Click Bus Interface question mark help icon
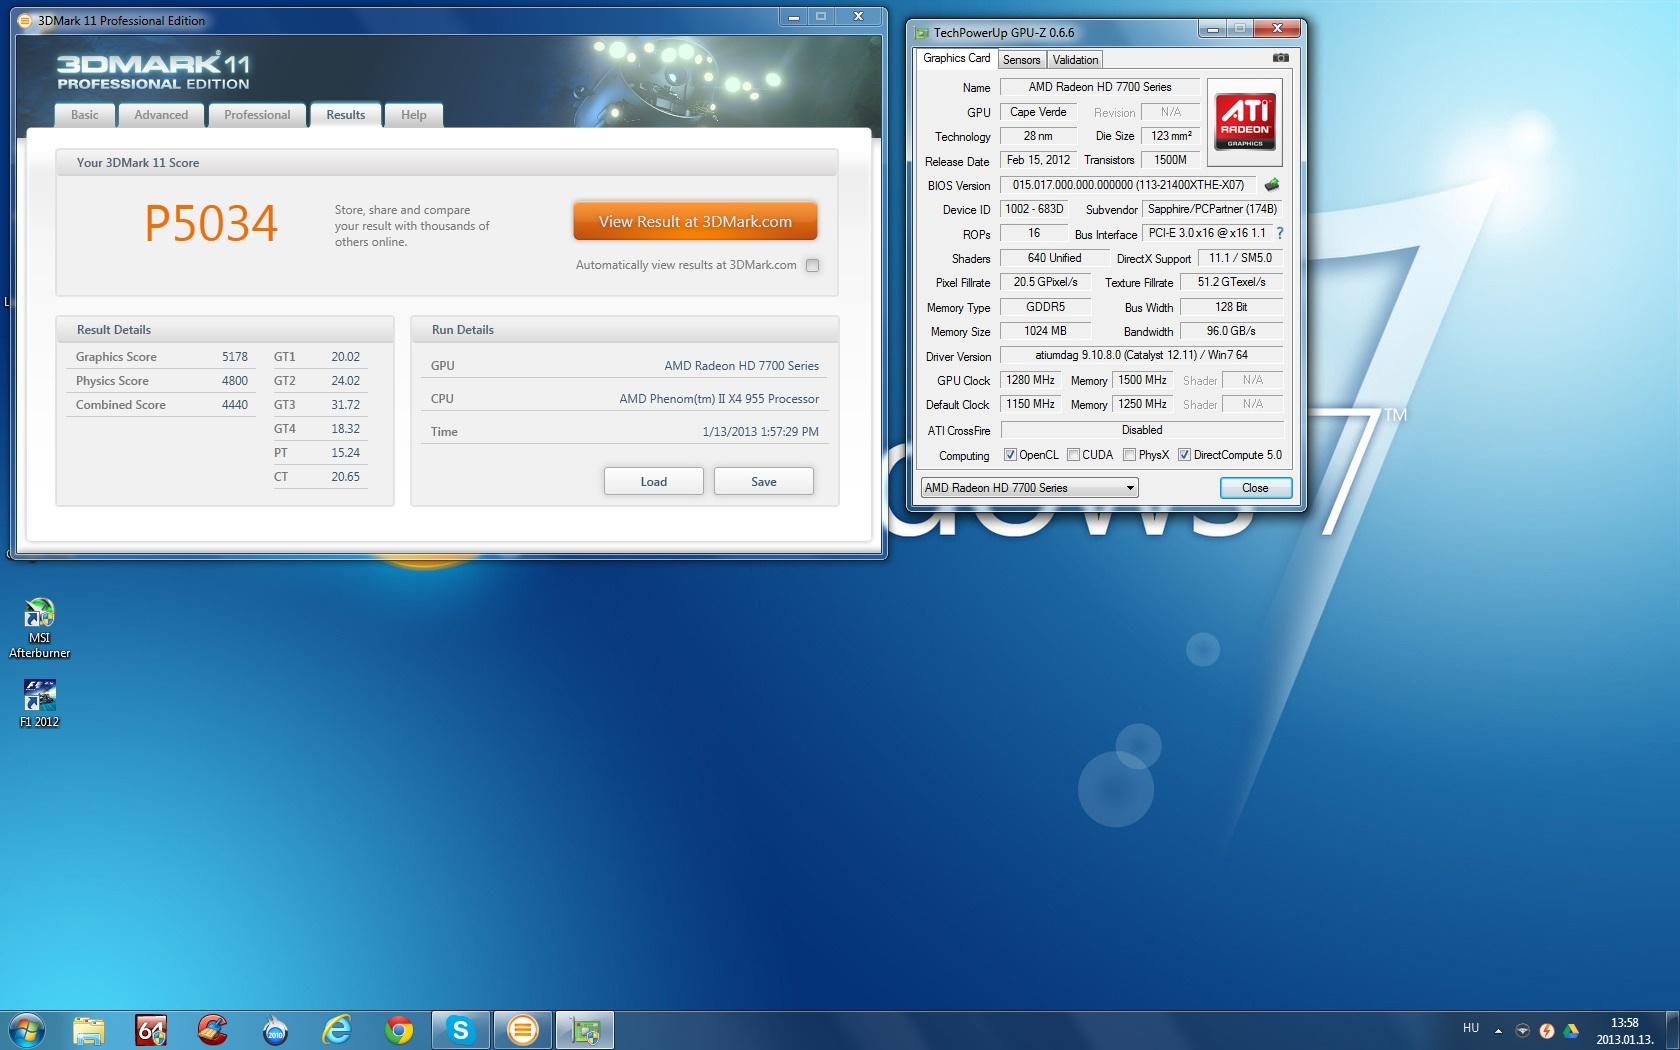 click(x=1279, y=233)
